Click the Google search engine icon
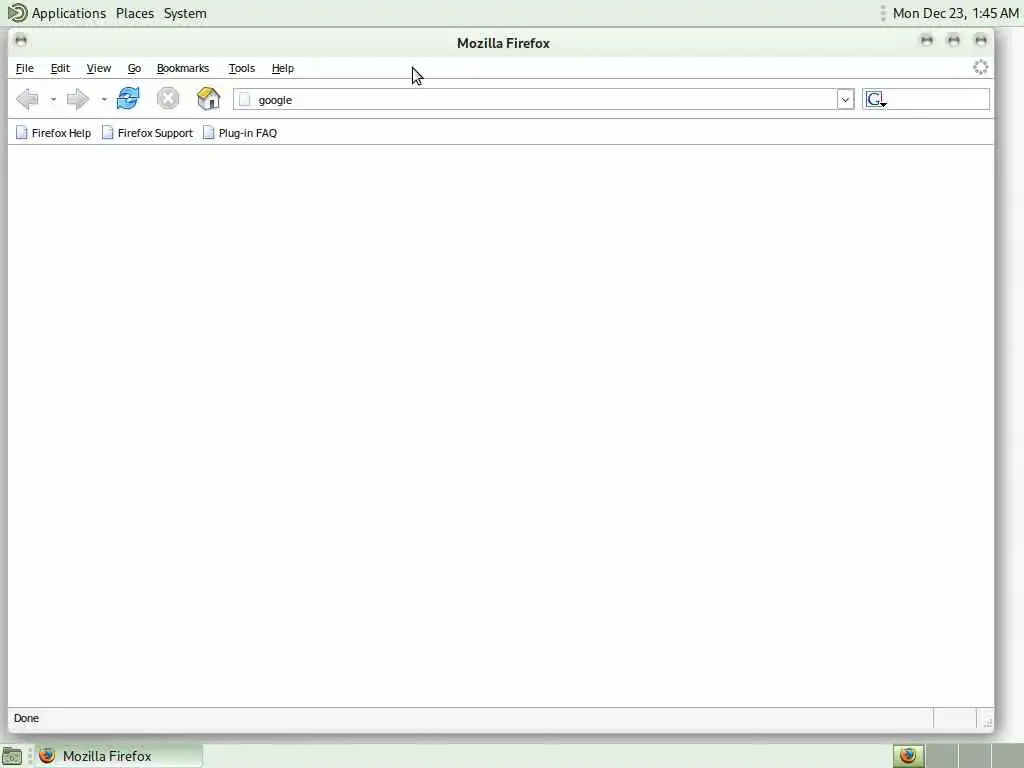This screenshot has width=1024, height=768. (x=874, y=99)
